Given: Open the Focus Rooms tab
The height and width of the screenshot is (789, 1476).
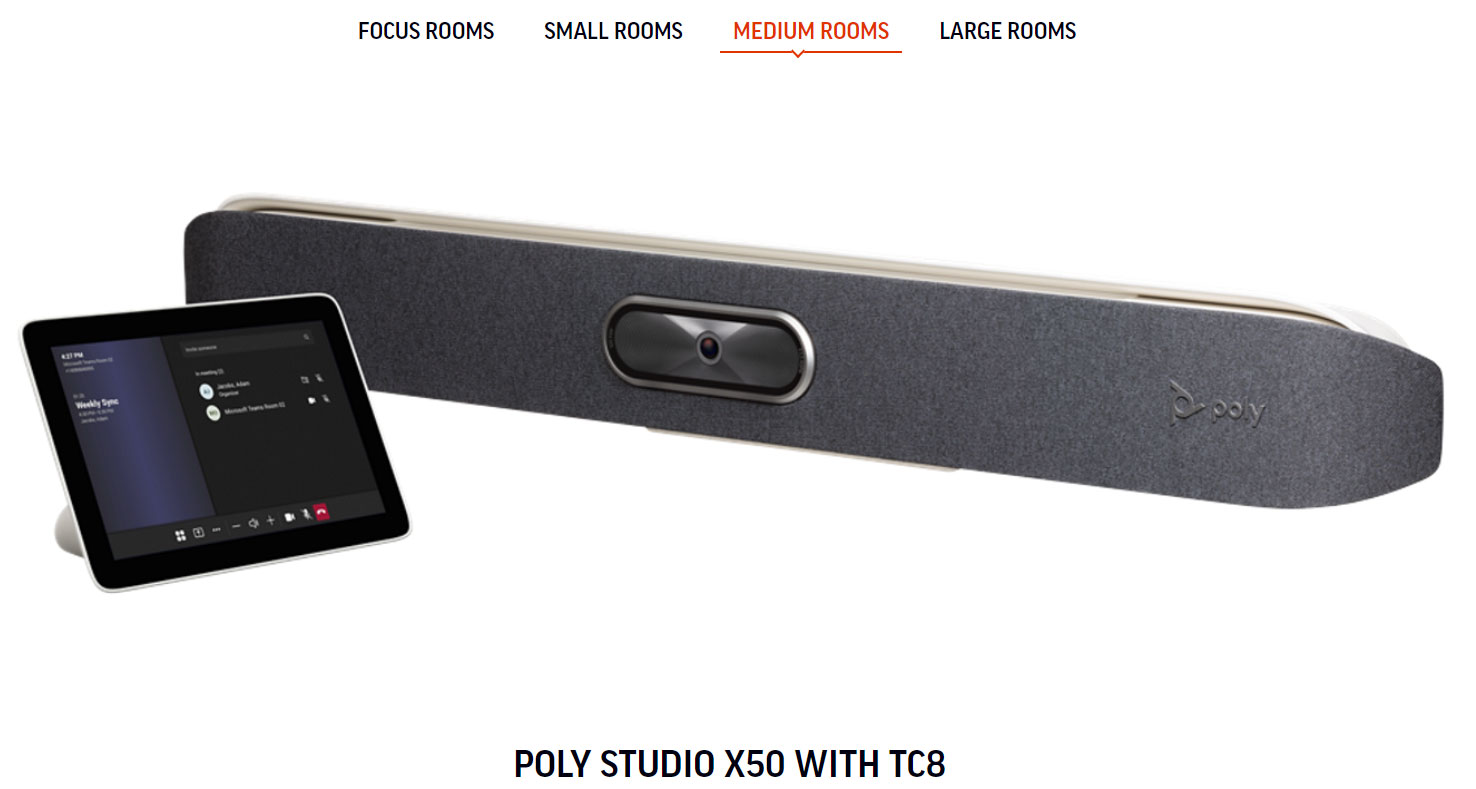Looking at the screenshot, I should tap(426, 31).
